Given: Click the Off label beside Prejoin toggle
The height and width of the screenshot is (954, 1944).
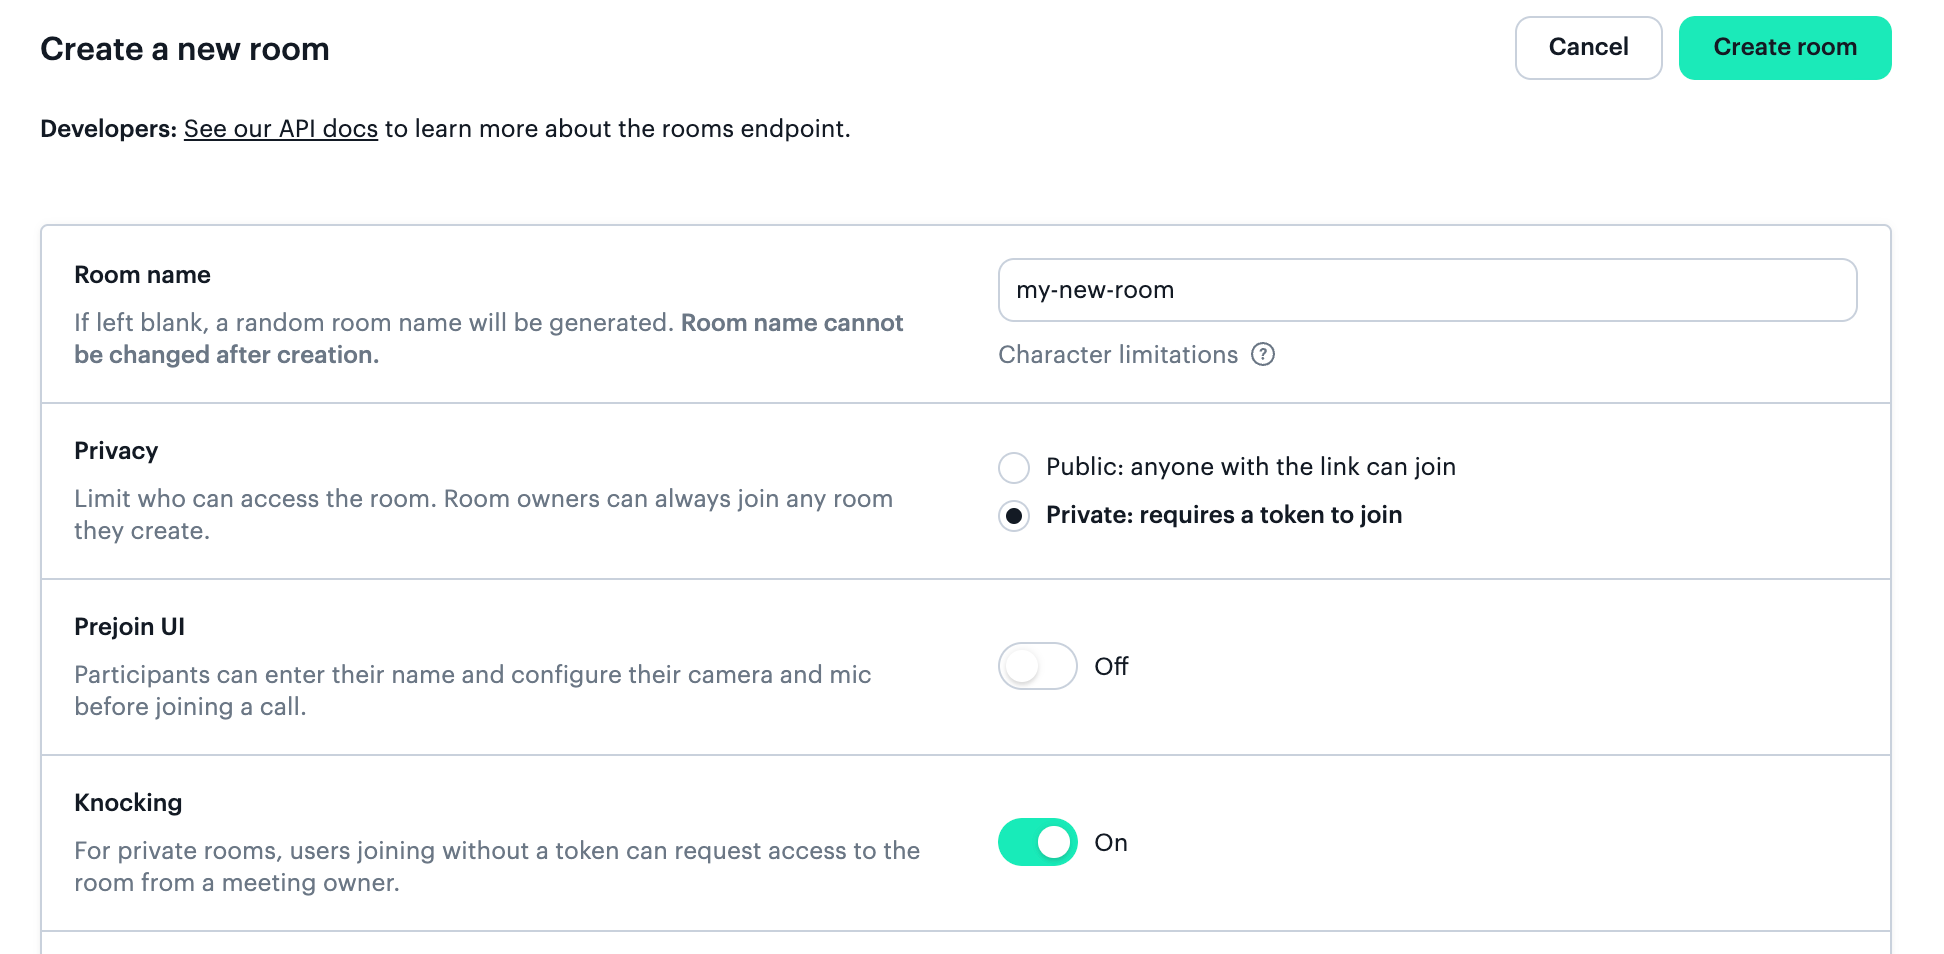Looking at the screenshot, I should point(1111,667).
